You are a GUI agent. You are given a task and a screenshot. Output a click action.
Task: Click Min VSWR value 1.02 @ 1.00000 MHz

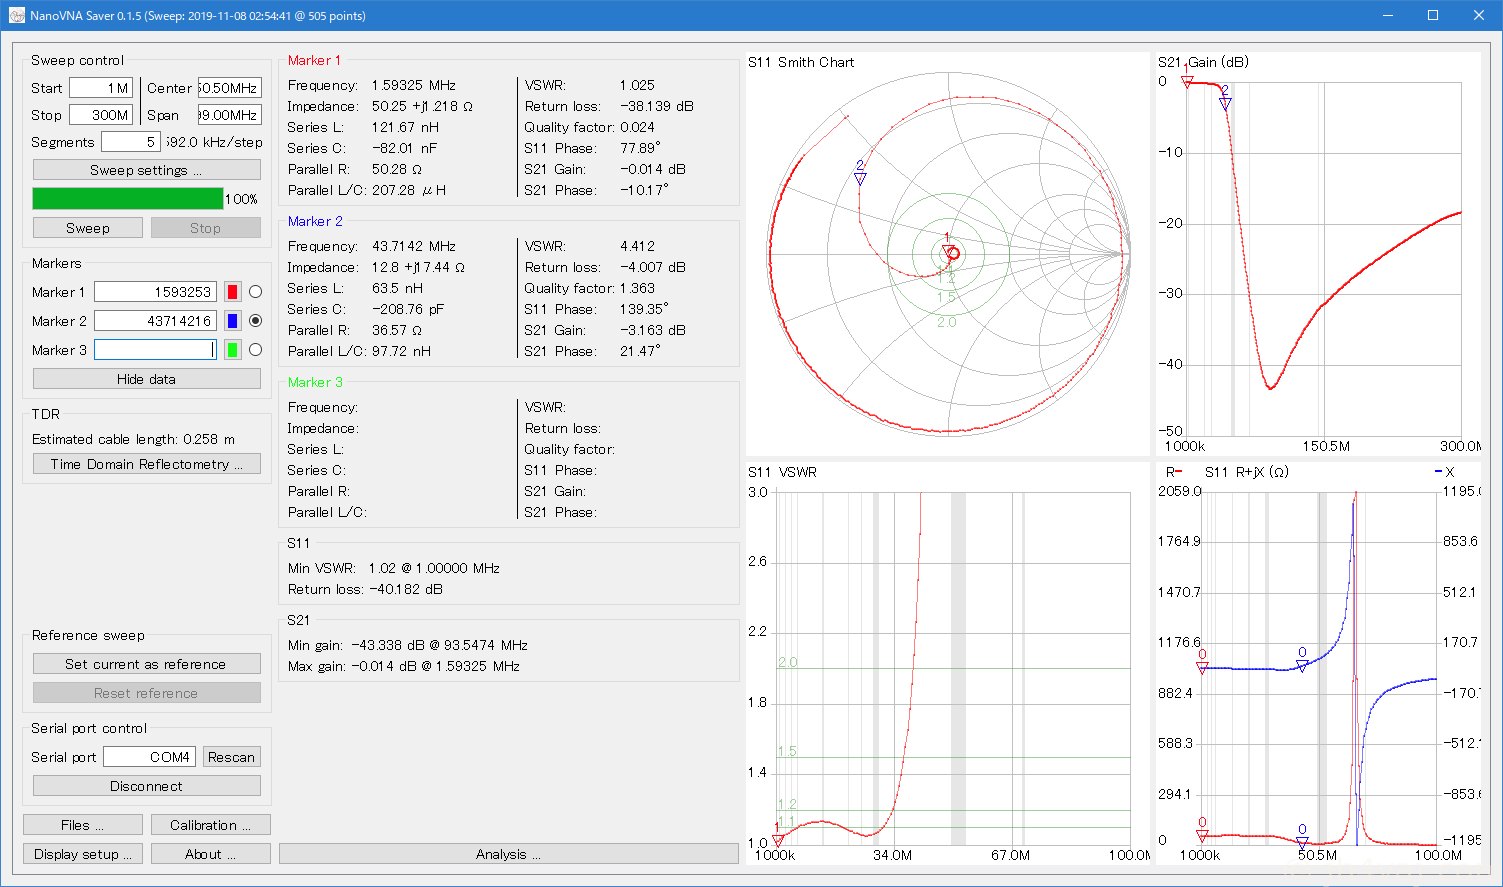point(434,568)
